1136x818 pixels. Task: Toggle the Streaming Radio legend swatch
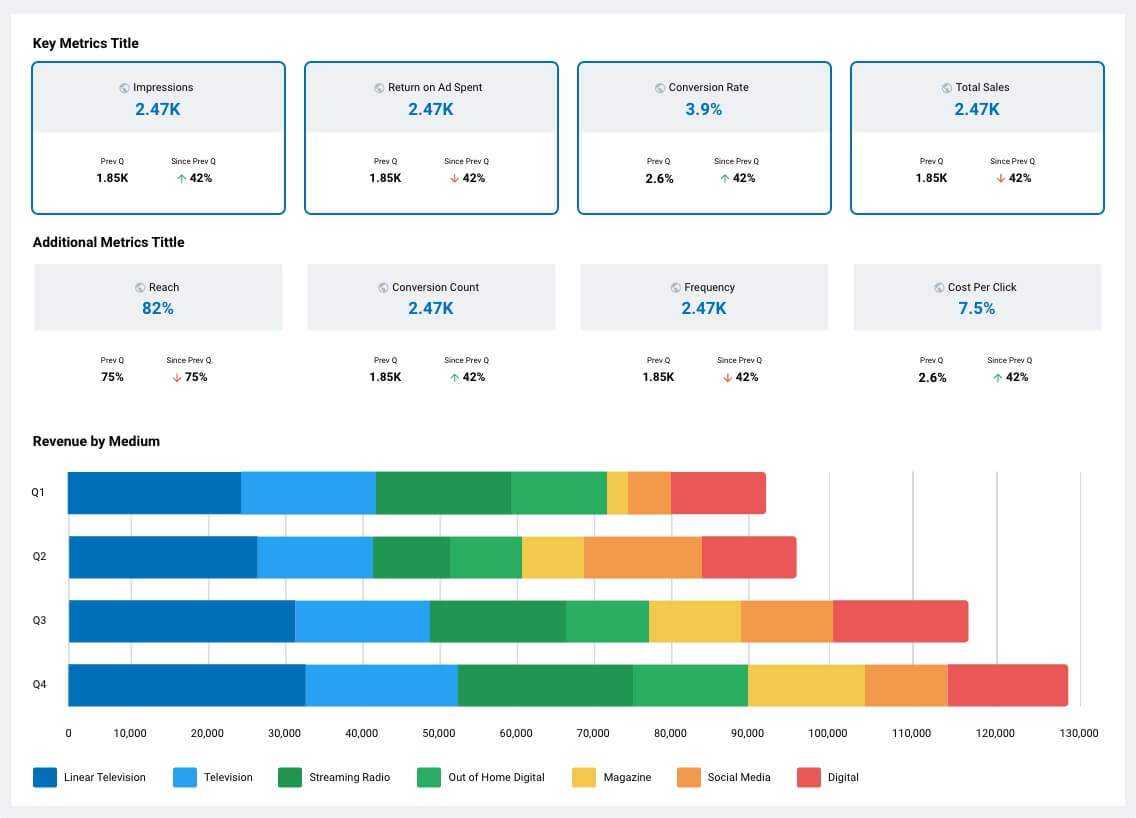[290, 777]
